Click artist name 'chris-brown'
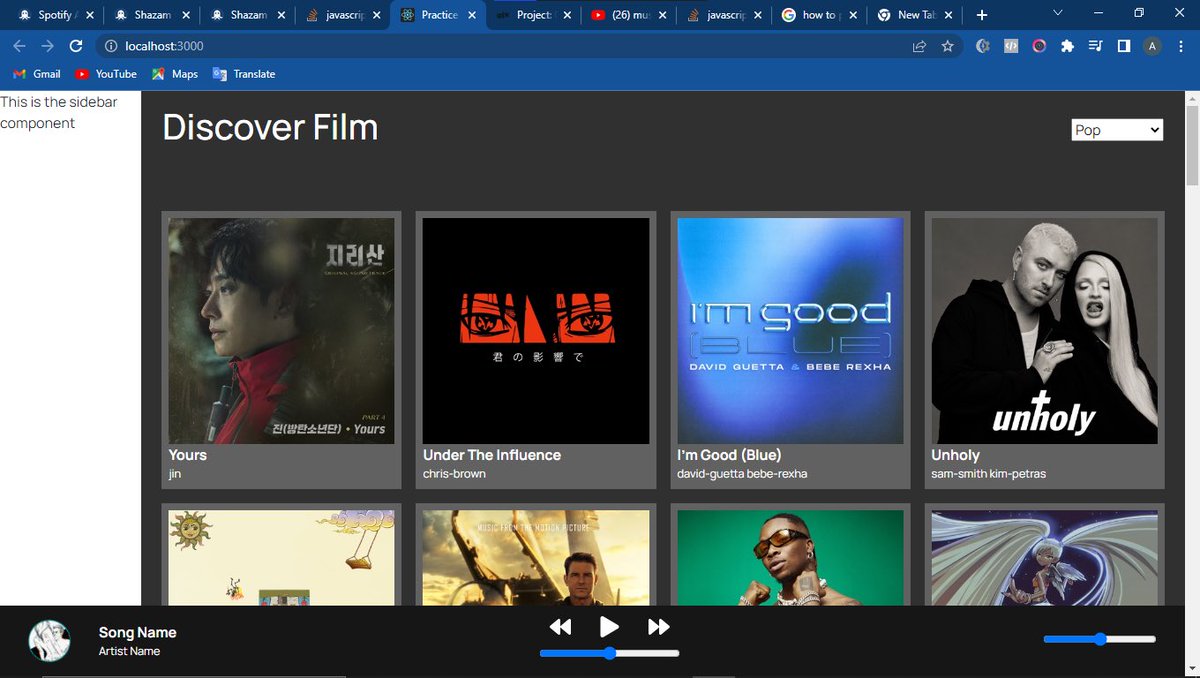 pos(454,474)
